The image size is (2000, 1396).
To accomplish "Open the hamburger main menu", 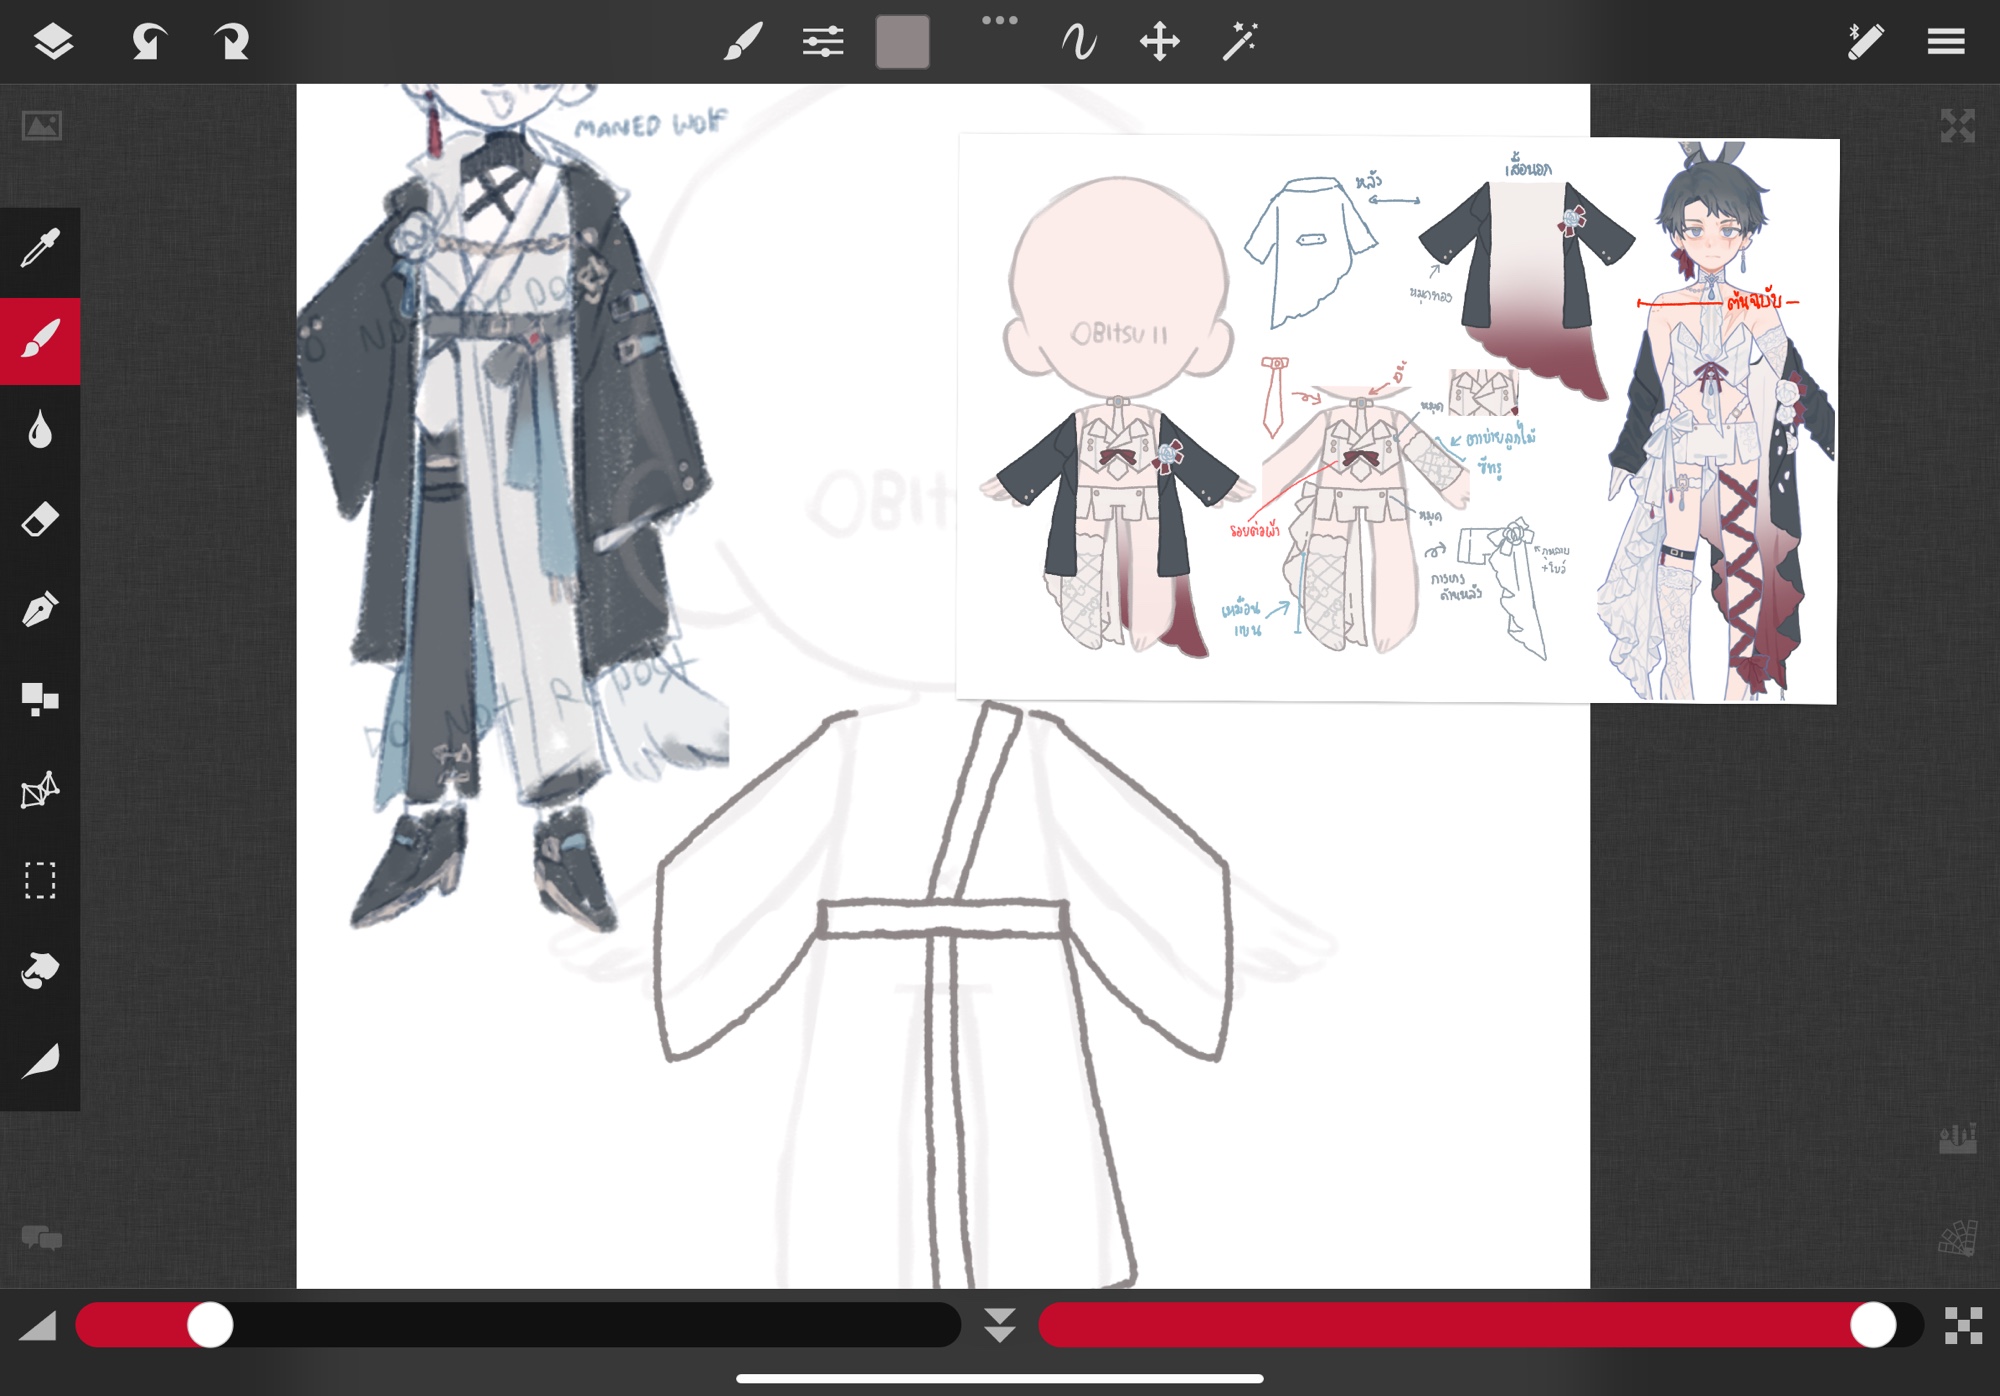I will coord(1946,42).
